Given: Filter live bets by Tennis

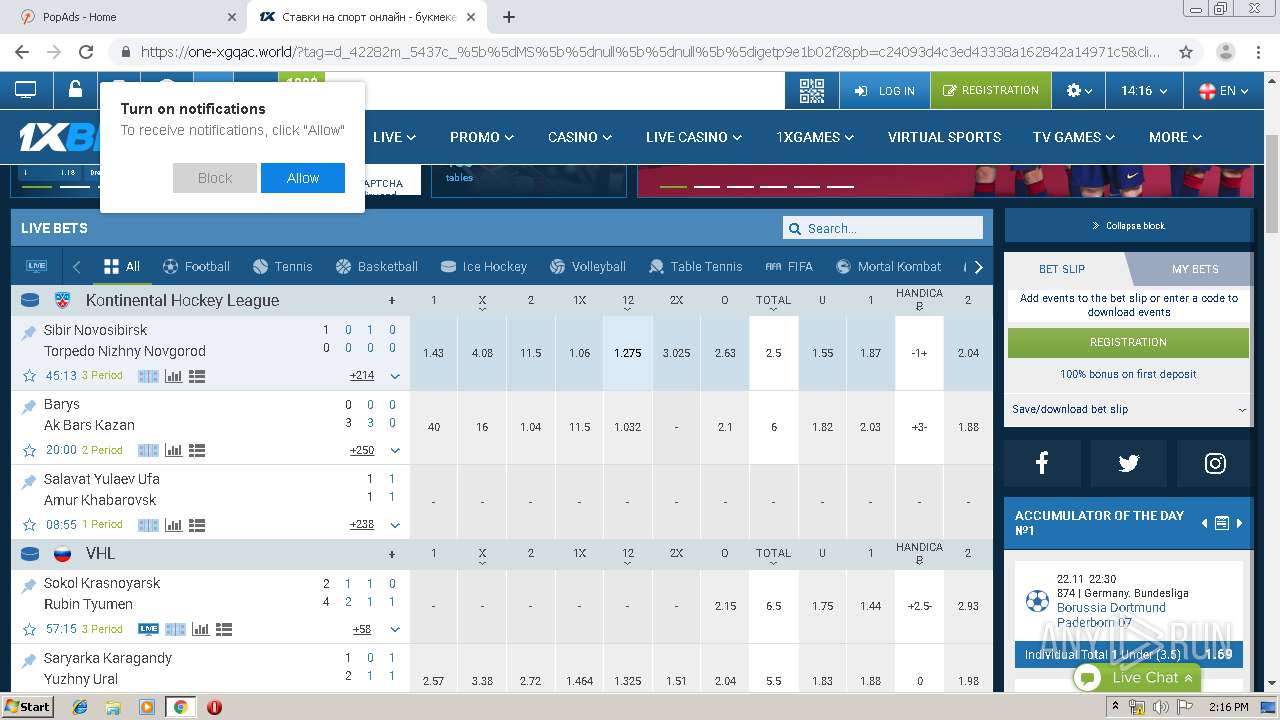Looking at the screenshot, I should tap(283, 266).
